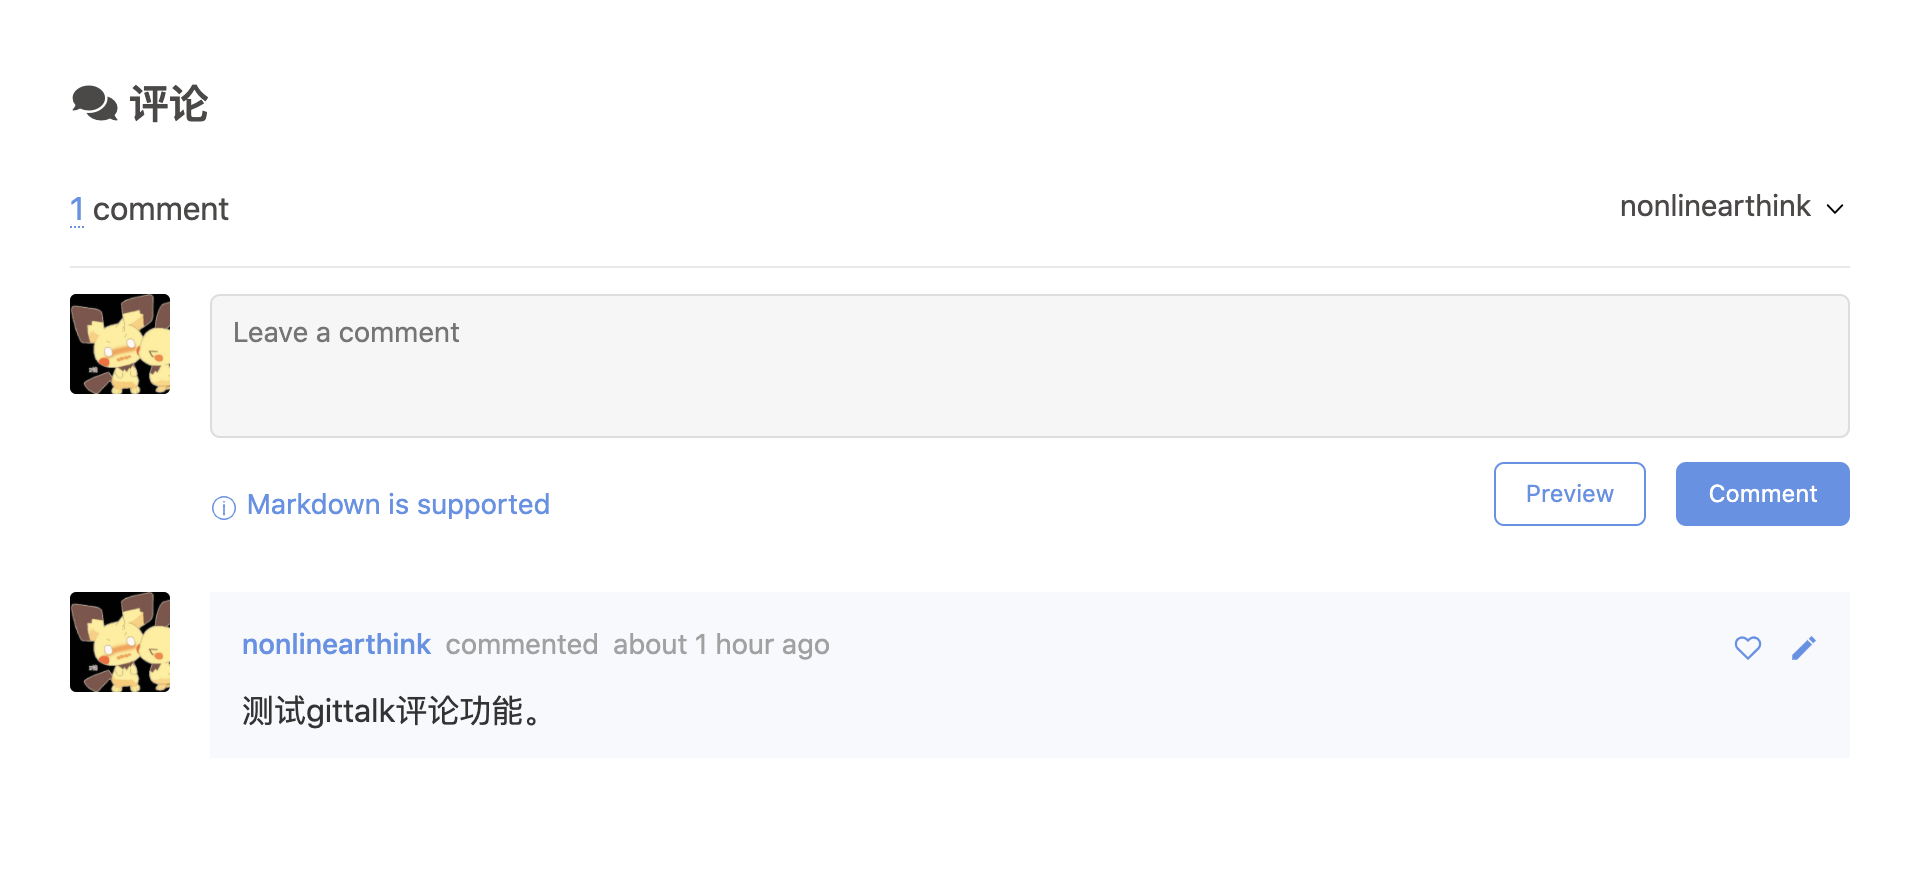Focus the Leave a comment text box

[x=1029, y=366]
